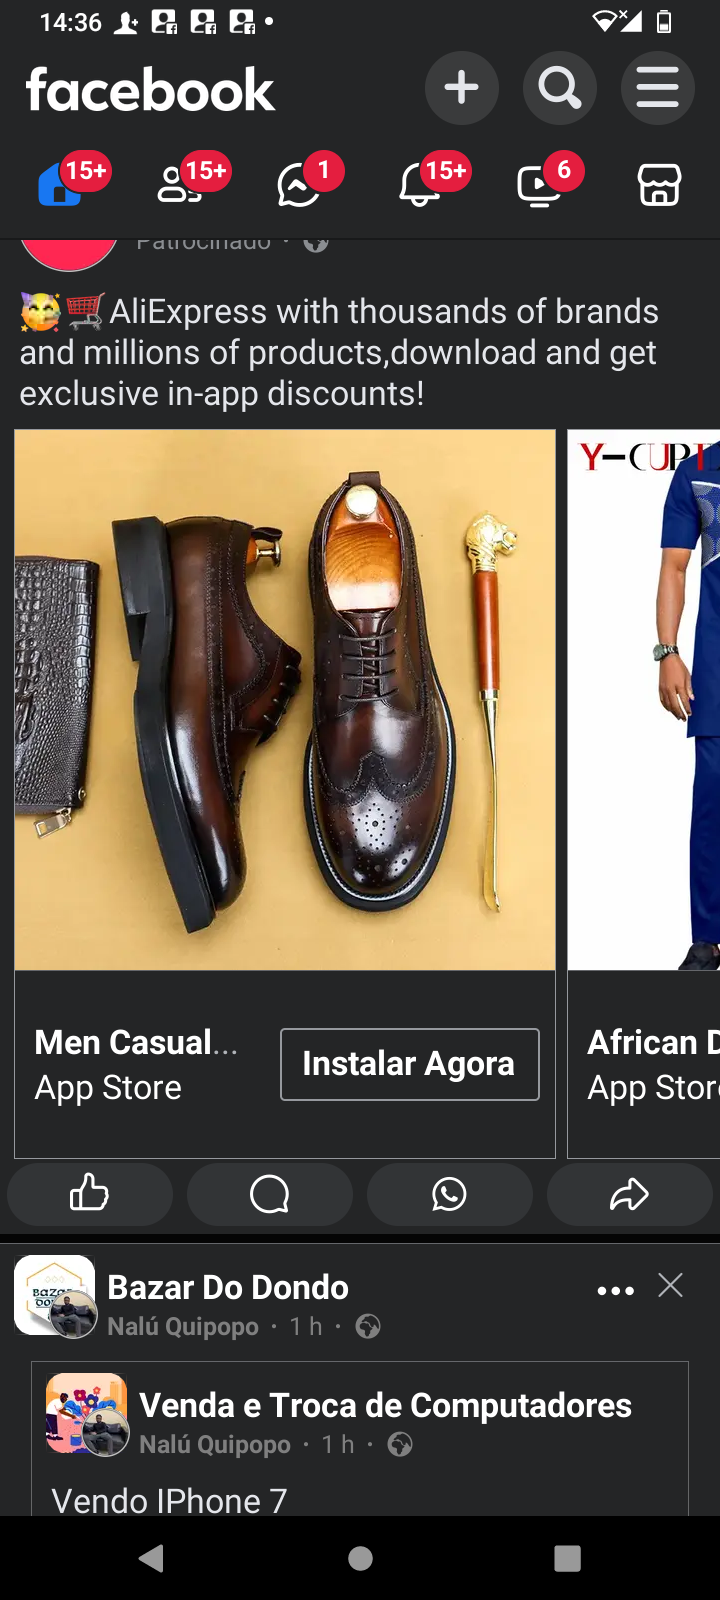Image resolution: width=720 pixels, height=1600 pixels.
Task: Open Messenger chat icon
Action: pyautogui.click(x=300, y=184)
